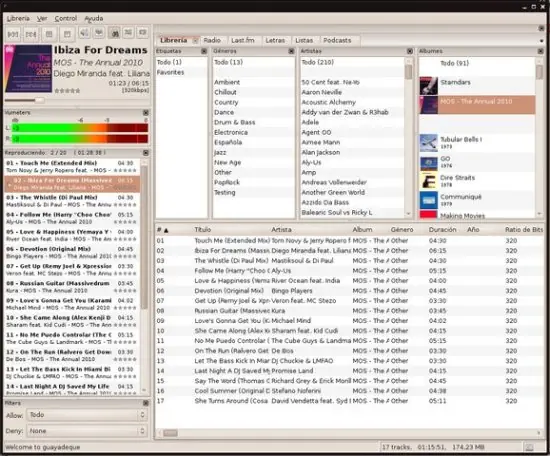
Task: Click the Starndars album cover thumbnail
Action: (429, 86)
